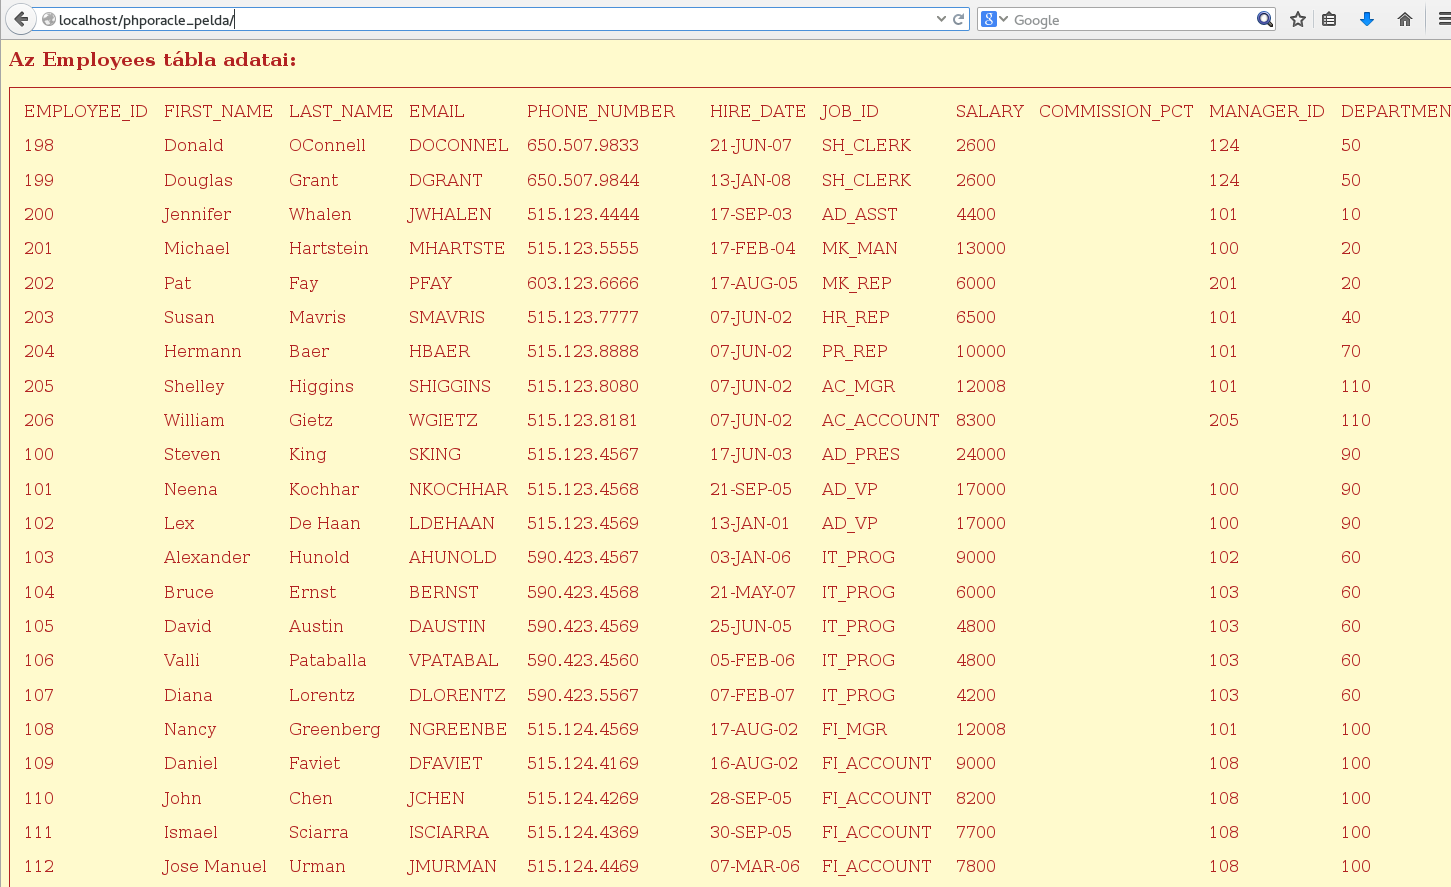The height and width of the screenshot is (887, 1451).
Task: Focus the Google search box
Action: (1130, 19)
